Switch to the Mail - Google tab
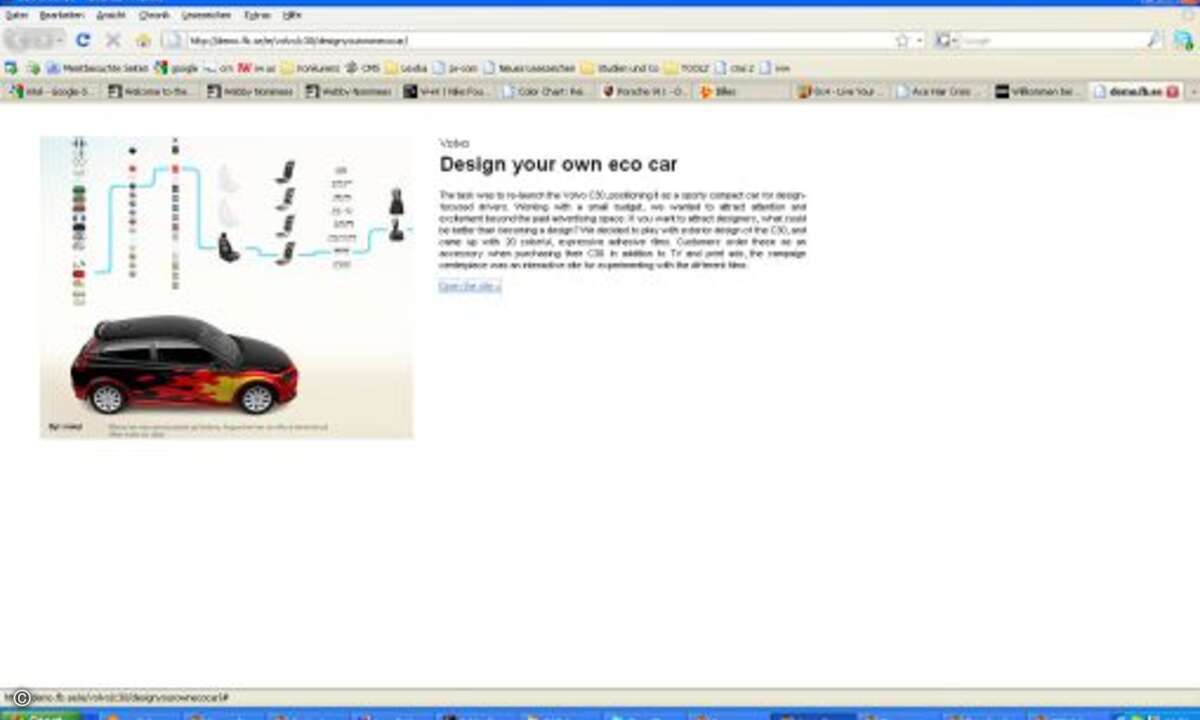 tap(52, 91)
